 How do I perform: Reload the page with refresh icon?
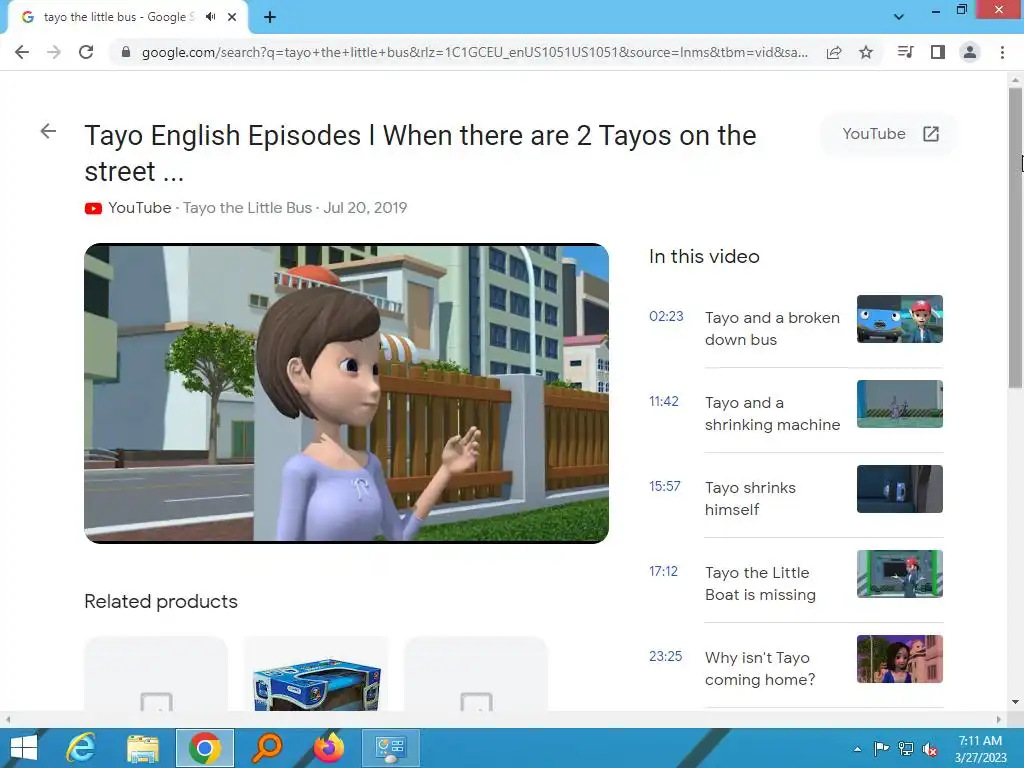86,52
